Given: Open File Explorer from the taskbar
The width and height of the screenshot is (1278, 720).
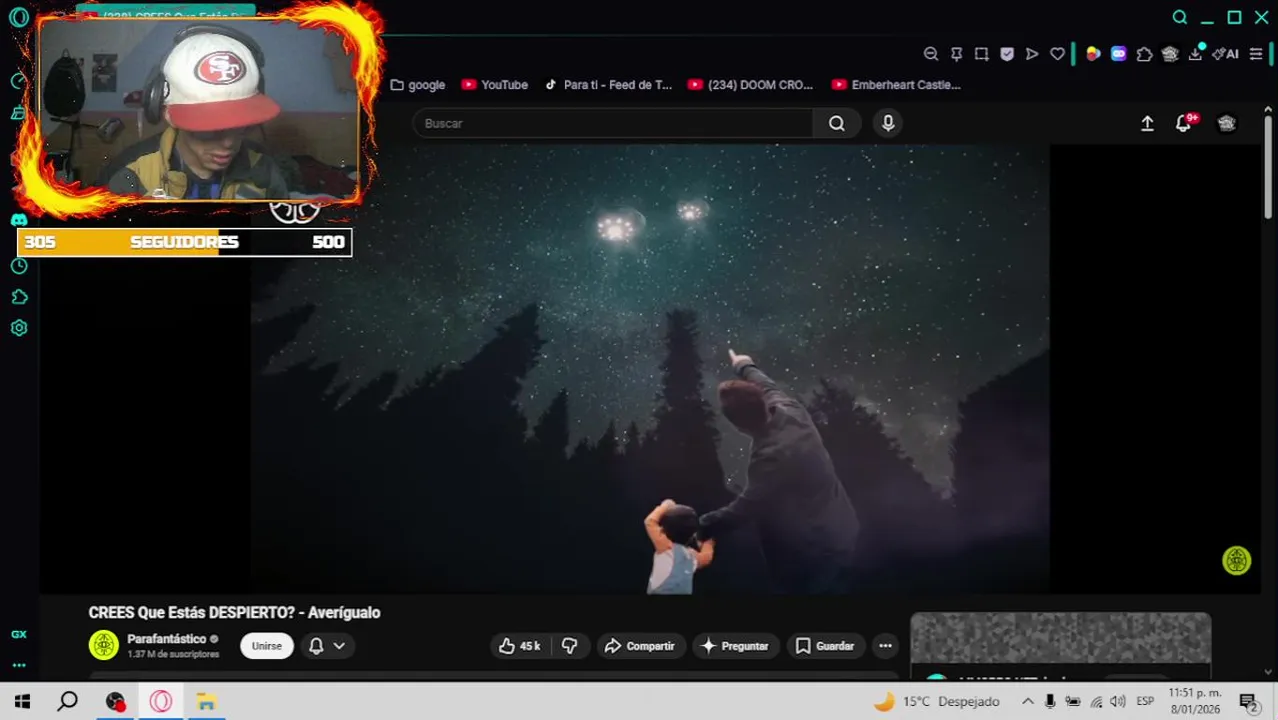Looking at the screenshot, I should click(206, 702).
